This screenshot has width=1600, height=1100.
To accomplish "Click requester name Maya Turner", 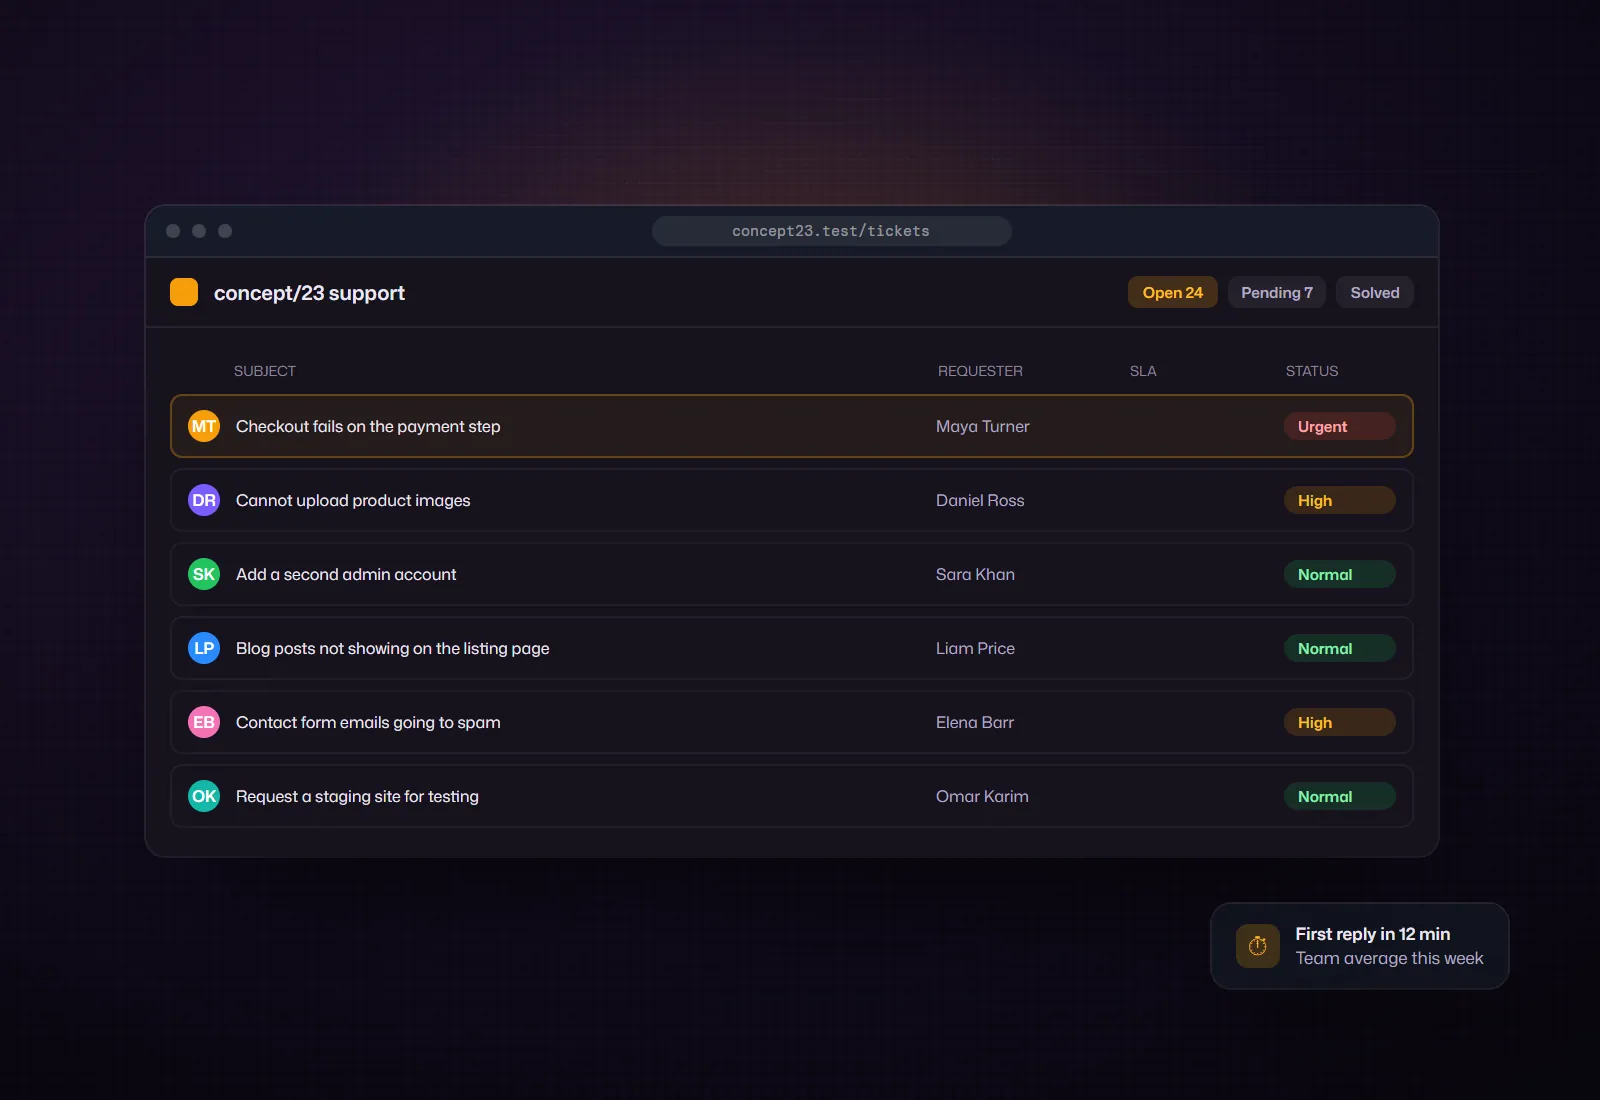I will 983,426.
